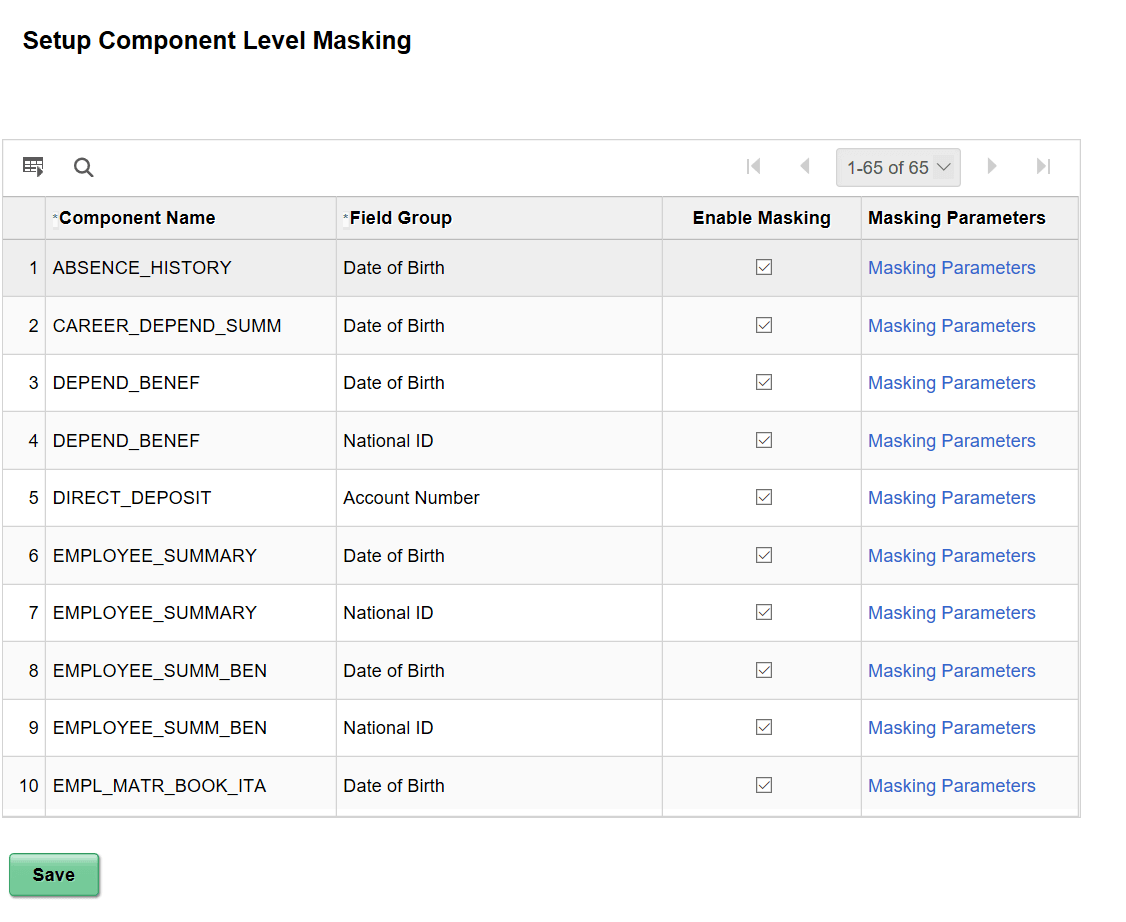The height and width of the screenshot is (922, 1126).
Task: Open Masking Parameters for DIRECT_DEPOSIT Account Number
Action: tap(951, 497)
